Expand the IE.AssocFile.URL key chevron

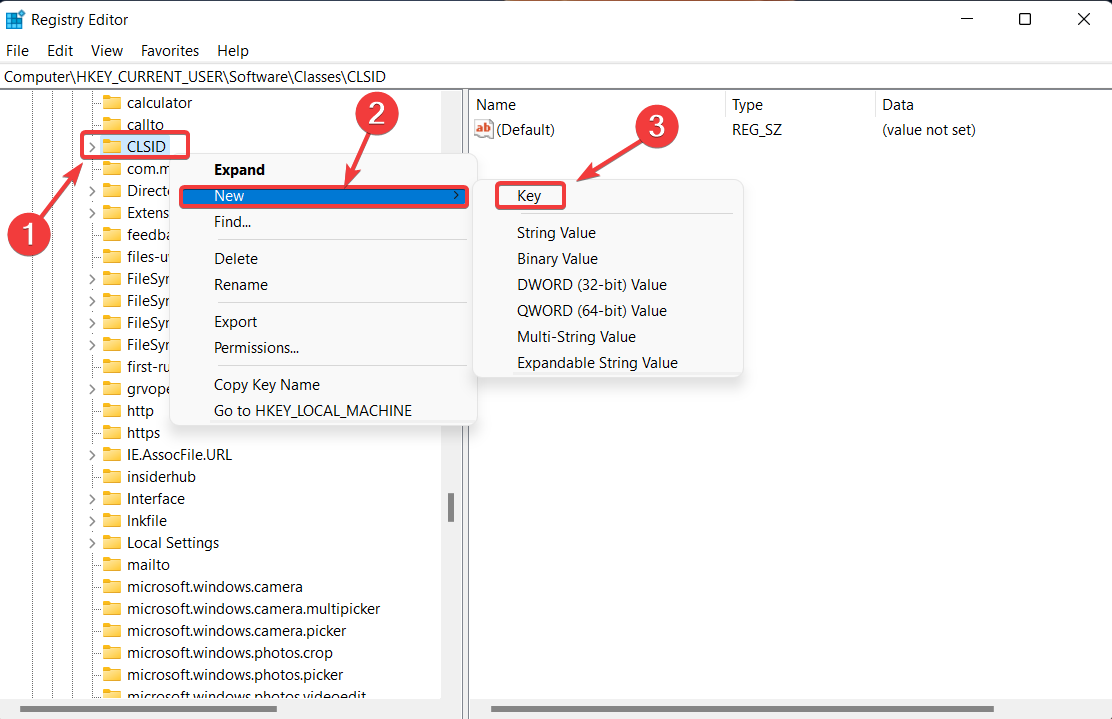tap(91, 455)
